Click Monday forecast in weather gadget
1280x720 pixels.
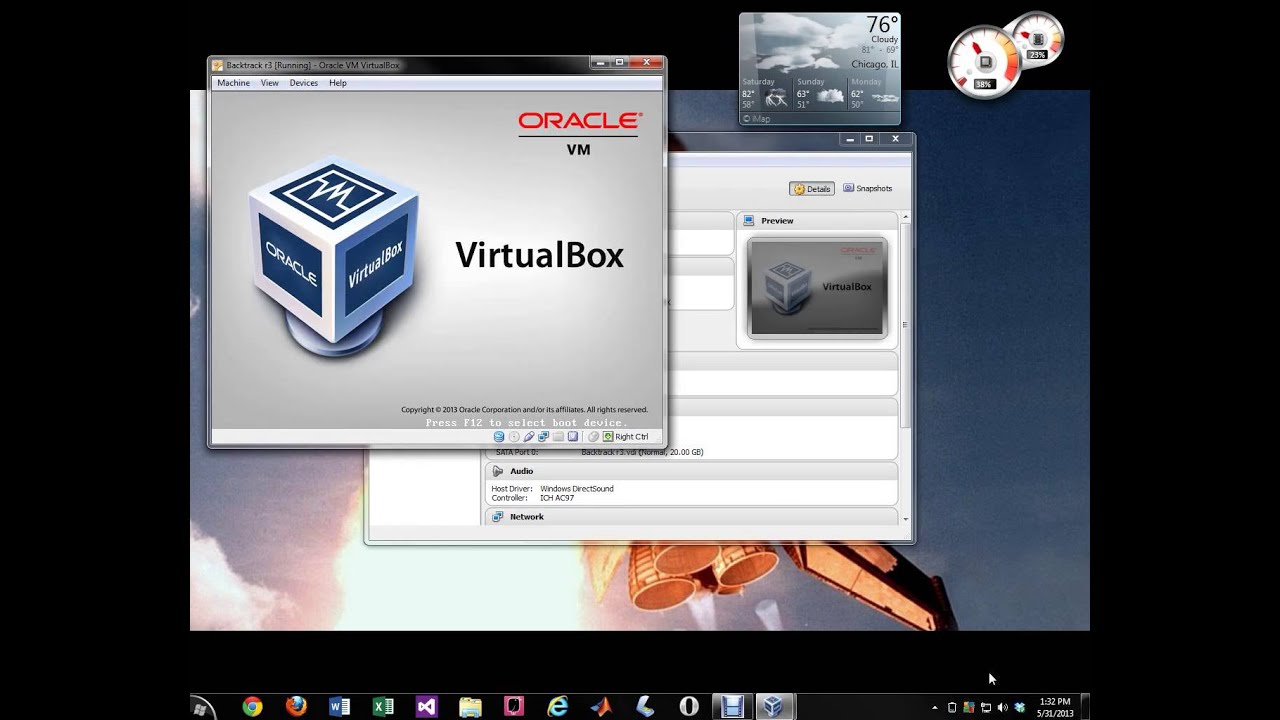pos(874,93)
